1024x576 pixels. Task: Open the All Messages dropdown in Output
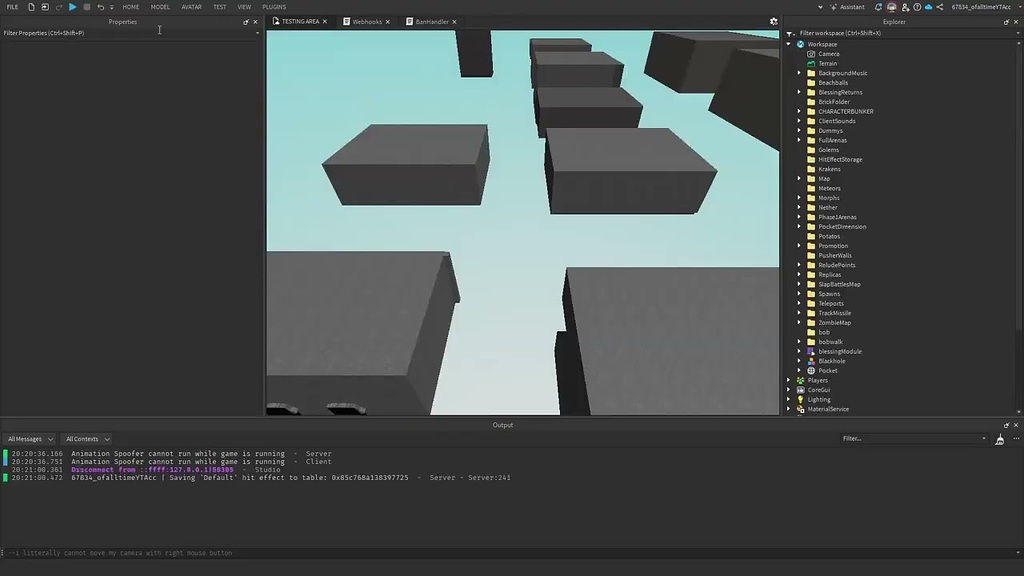29,438
